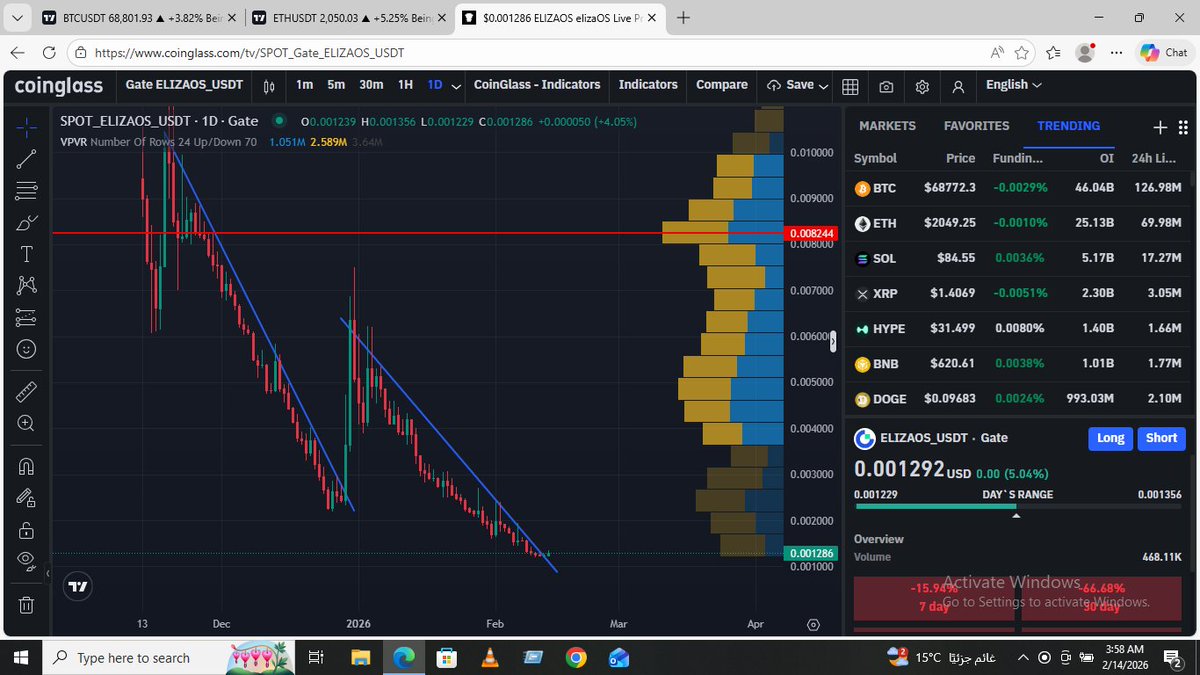This screenshot has width=1200, height=675.
Task: Add a symbol with the plus icon
Action: 1160,127
